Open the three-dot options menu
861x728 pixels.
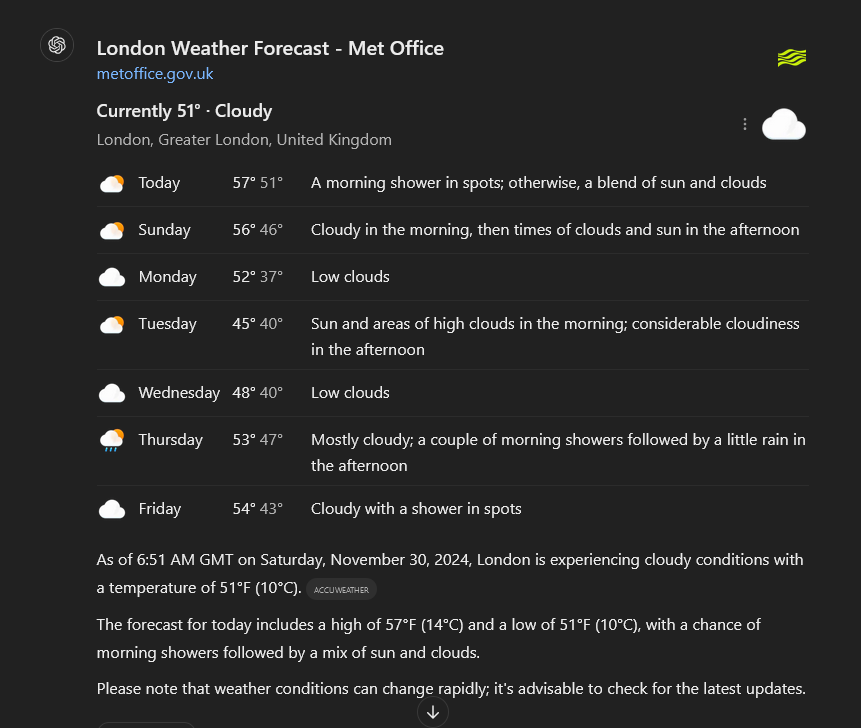[745, 125]
